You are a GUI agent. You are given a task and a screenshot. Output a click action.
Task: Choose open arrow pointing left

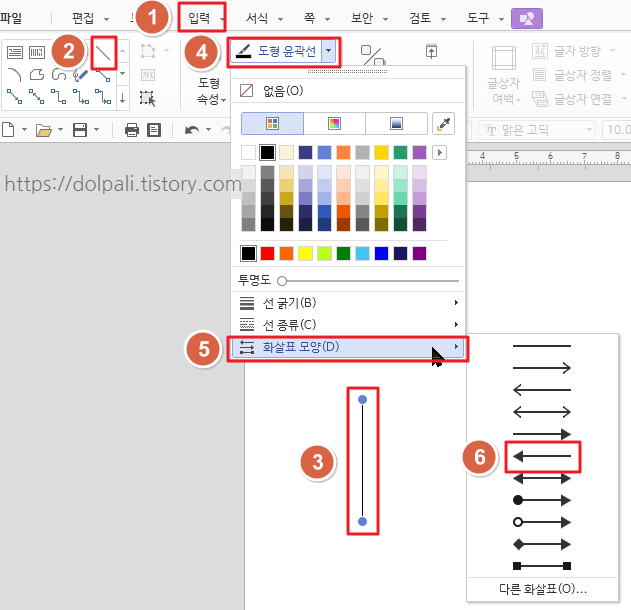click(x=542, y=389)
